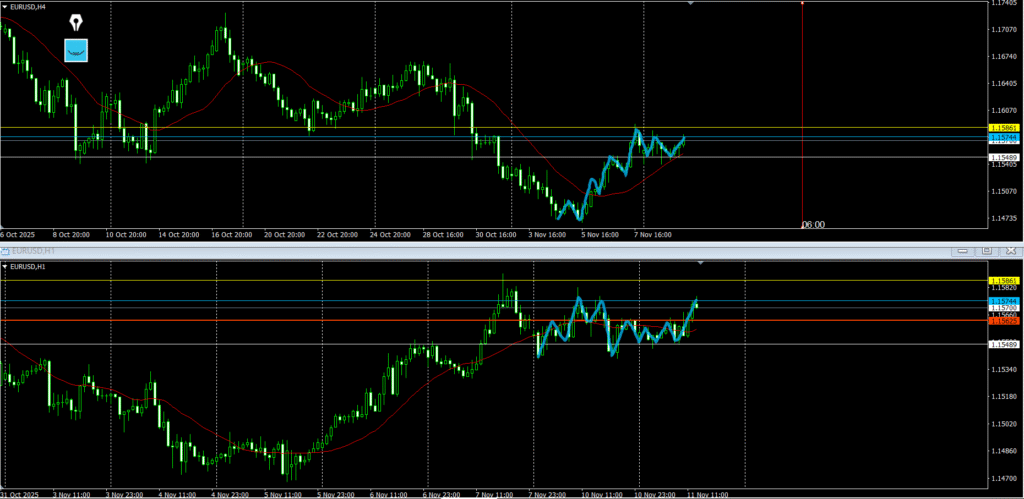The height and width of the screenshot is (499, 1024).
Task: Click the 06:00 time label on H4 chart
Action: click(x=813, y=225)
